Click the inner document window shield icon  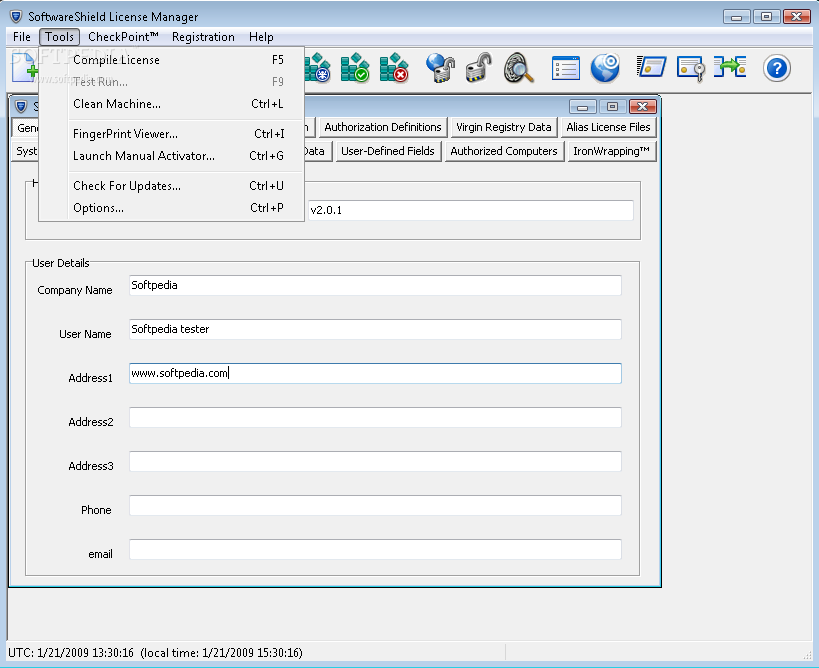tap(21, 107)
